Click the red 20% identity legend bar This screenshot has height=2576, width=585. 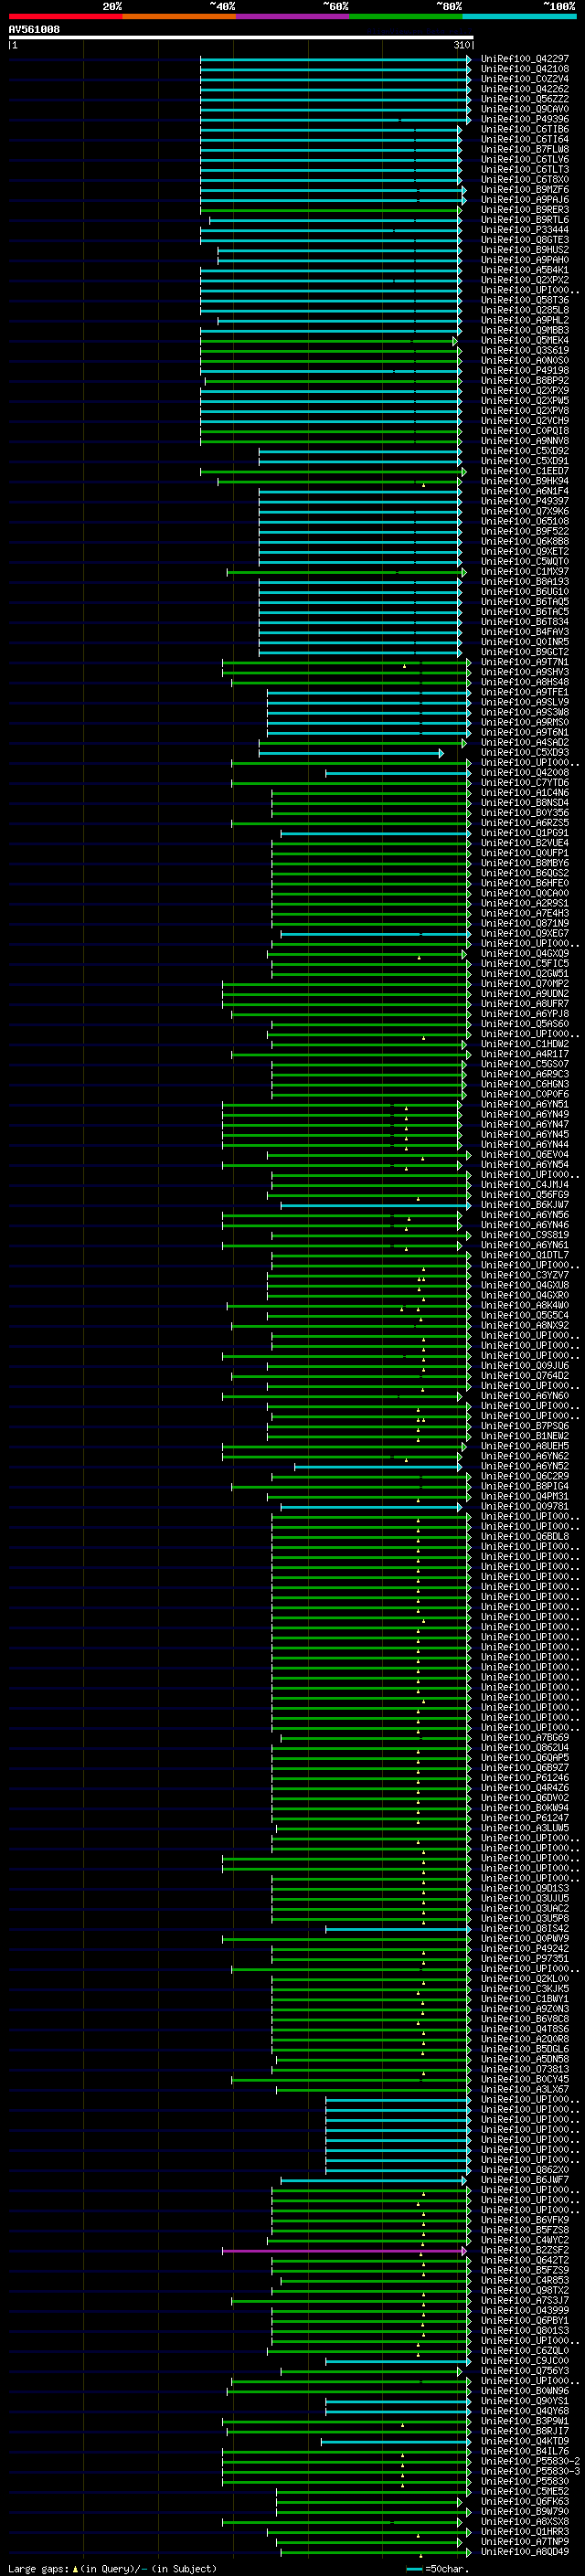65,16
